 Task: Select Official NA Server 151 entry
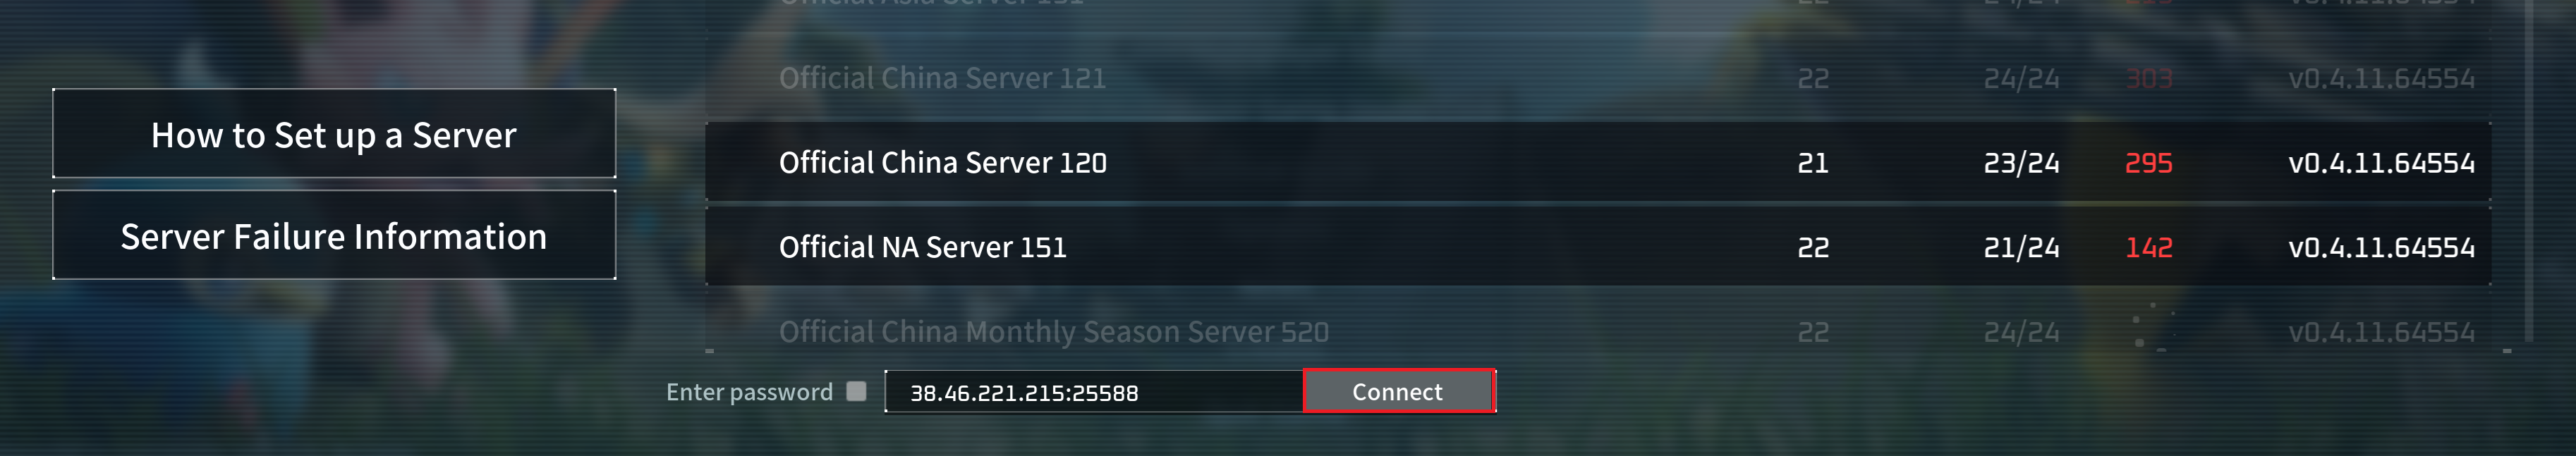click(x=1598, y=246)
